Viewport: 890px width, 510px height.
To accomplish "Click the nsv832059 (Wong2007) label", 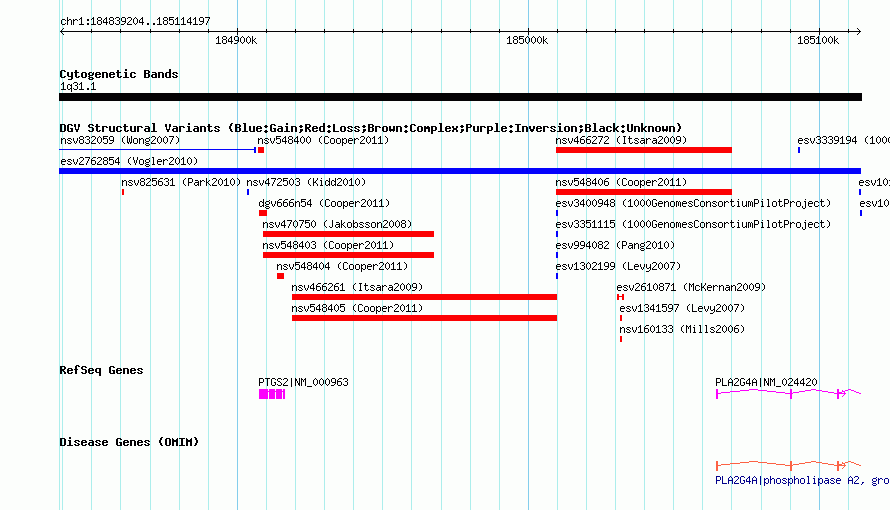I will [120, 140].
